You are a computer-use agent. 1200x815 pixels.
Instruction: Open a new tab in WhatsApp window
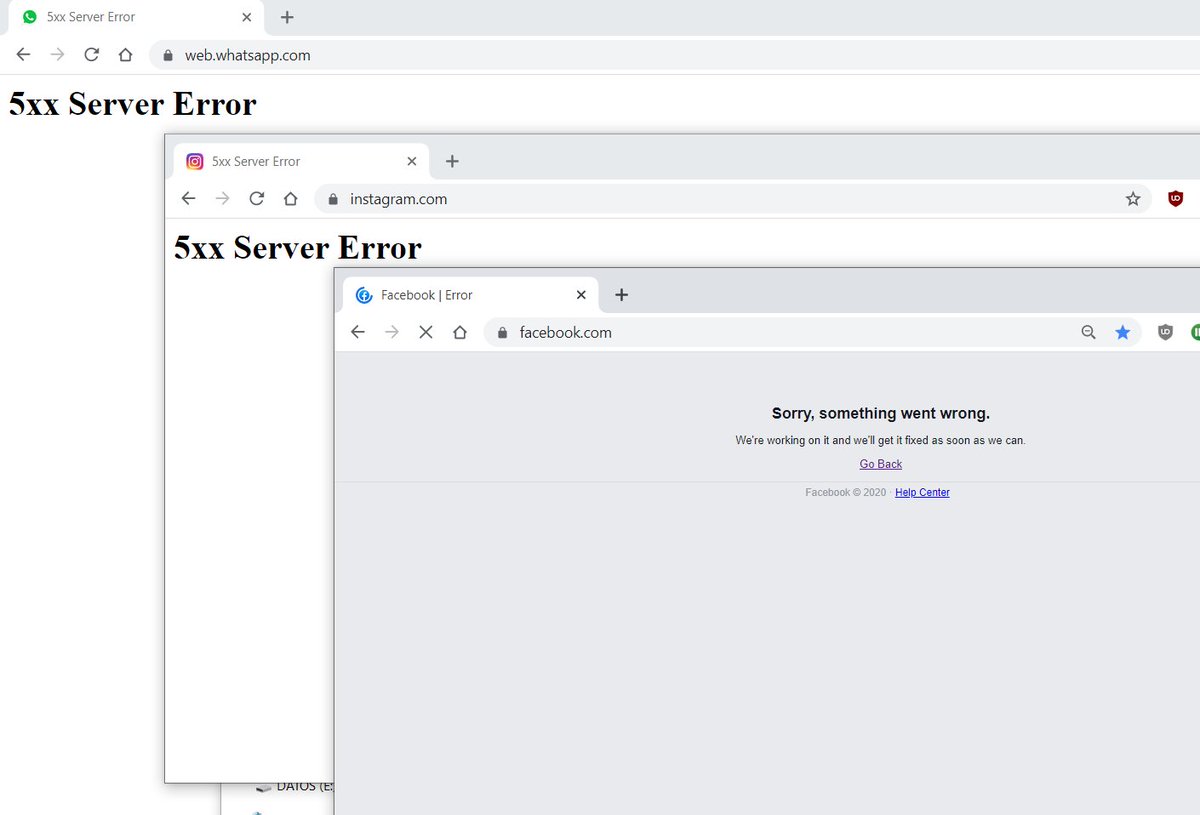[x=287, y=17]
